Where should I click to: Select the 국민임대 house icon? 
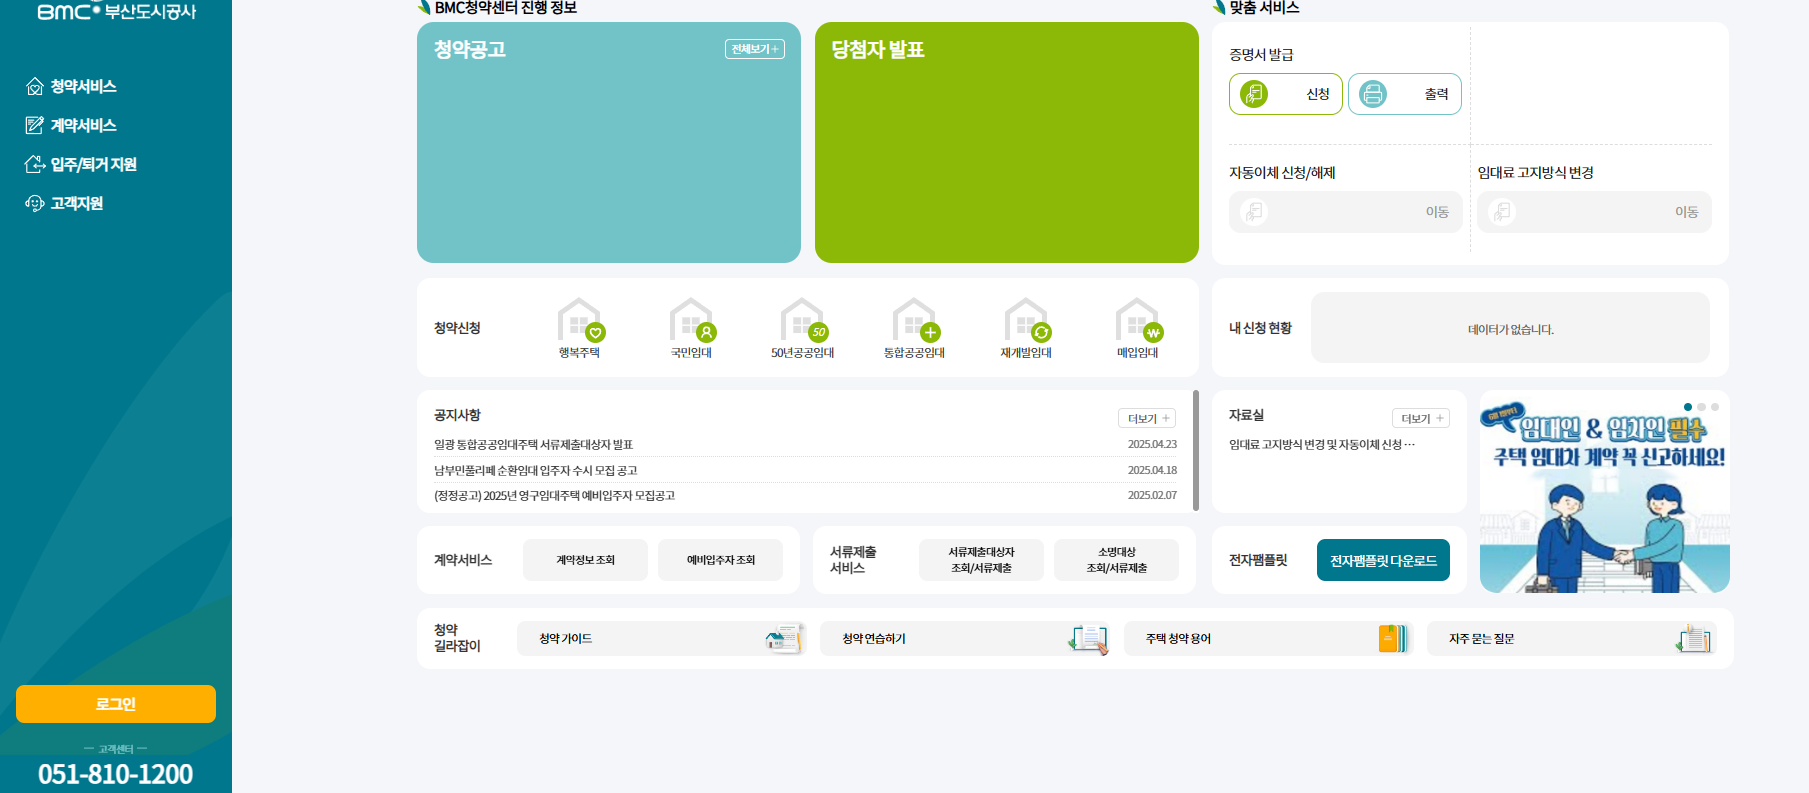(x=692, y=321)
